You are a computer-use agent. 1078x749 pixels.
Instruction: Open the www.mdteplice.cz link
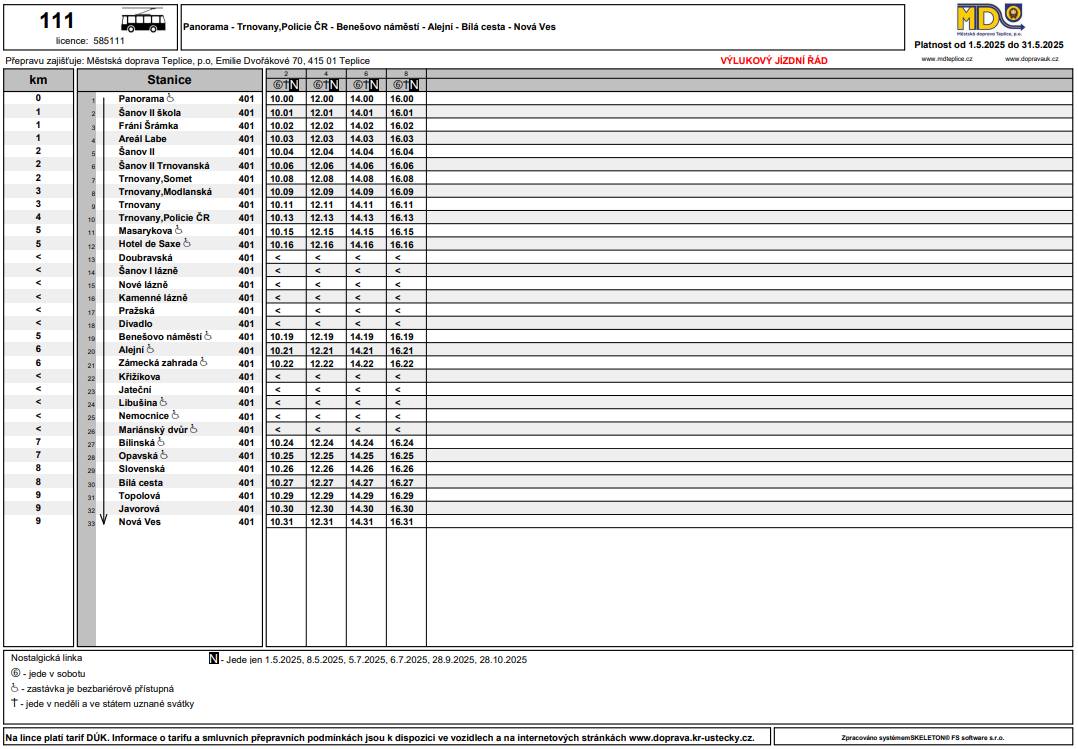click(x=942, y=60)
